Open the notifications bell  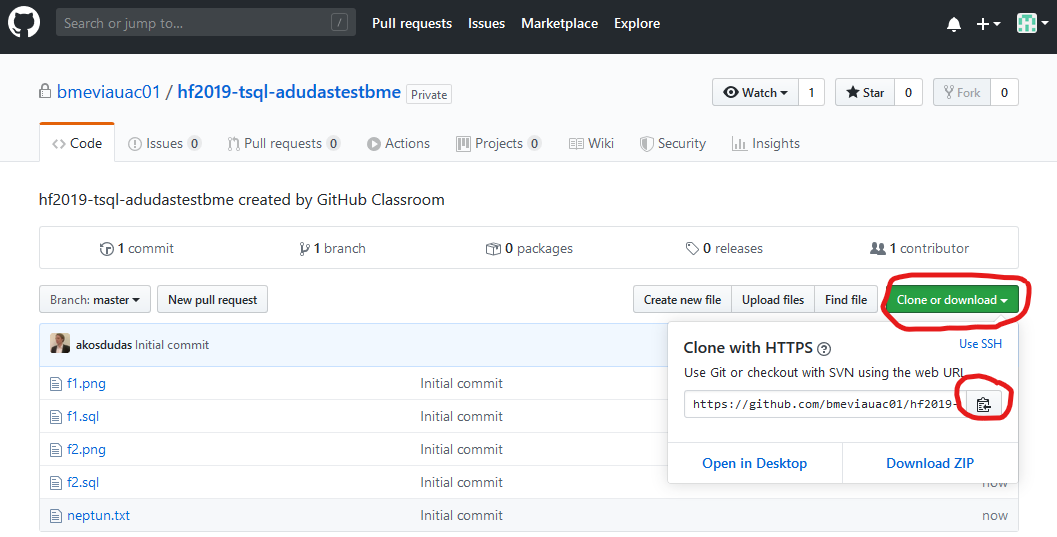tap(953, 24)
